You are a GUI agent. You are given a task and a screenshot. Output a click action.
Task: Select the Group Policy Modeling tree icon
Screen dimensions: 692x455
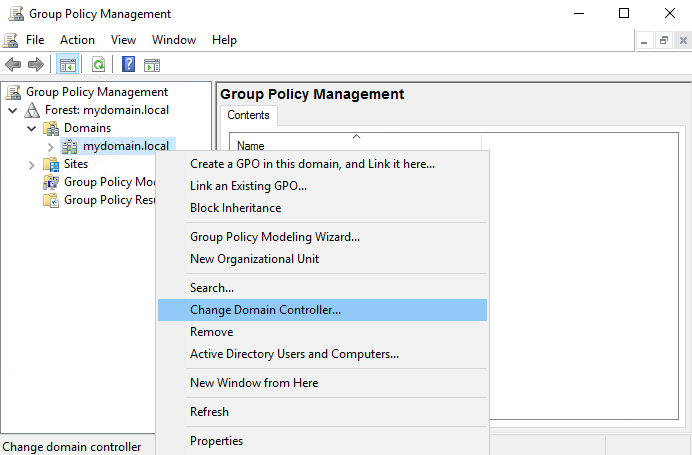tap(51, 182)
